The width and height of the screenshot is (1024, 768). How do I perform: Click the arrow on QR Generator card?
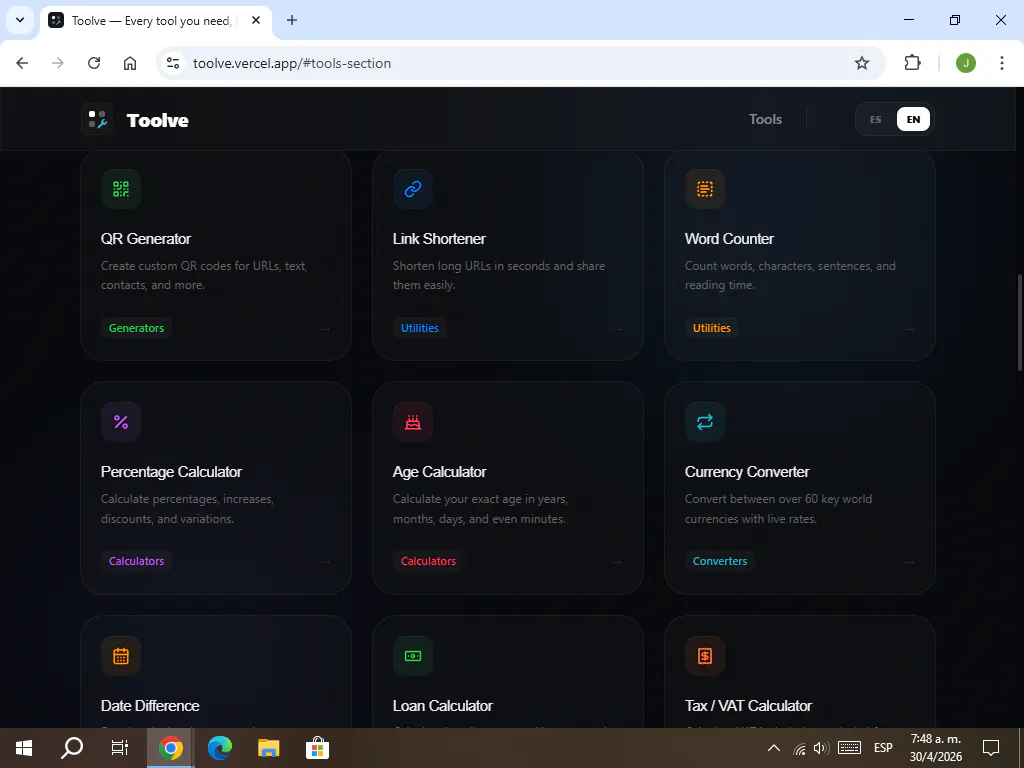(325, 328)
